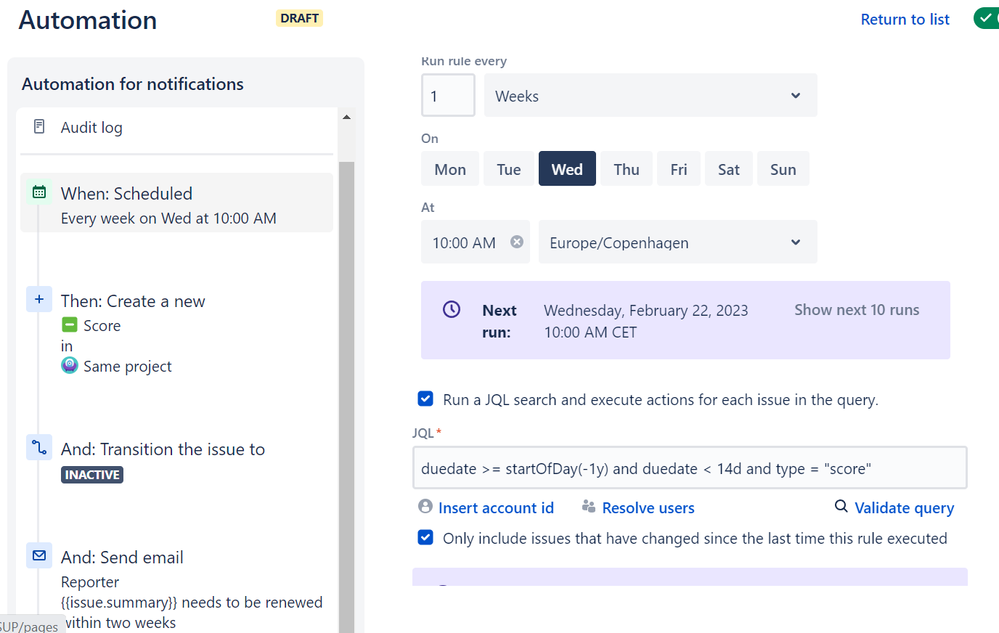999x633 pixels.
Task: Select Fri as run day
Action: pyautogui.click(x=679, y=169)
